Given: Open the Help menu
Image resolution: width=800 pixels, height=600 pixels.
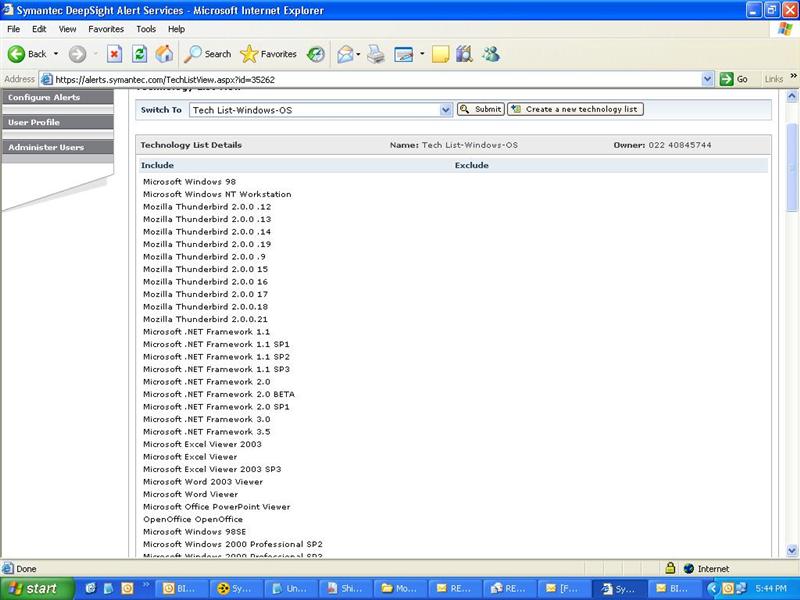Looking at the screenshot, I should click(176, 29).
